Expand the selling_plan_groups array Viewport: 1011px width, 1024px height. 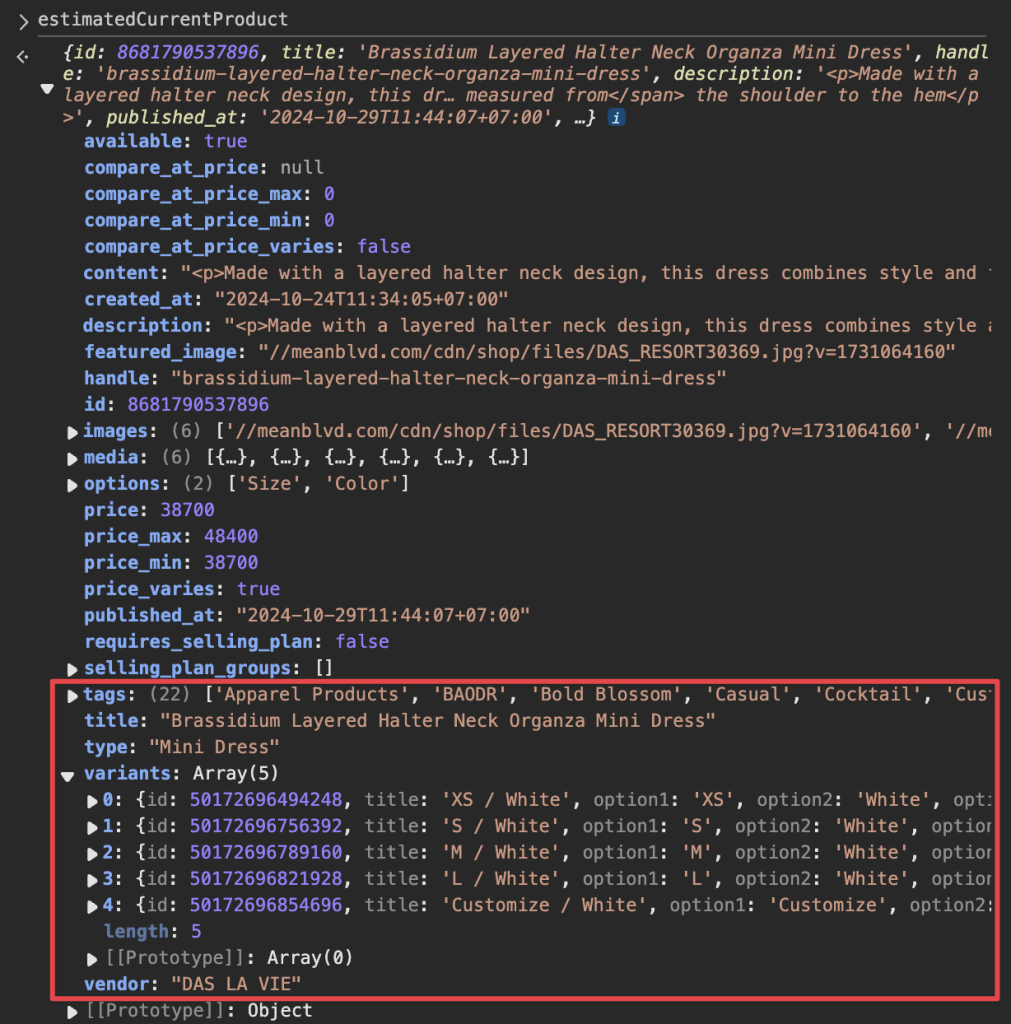coord(72,669)
